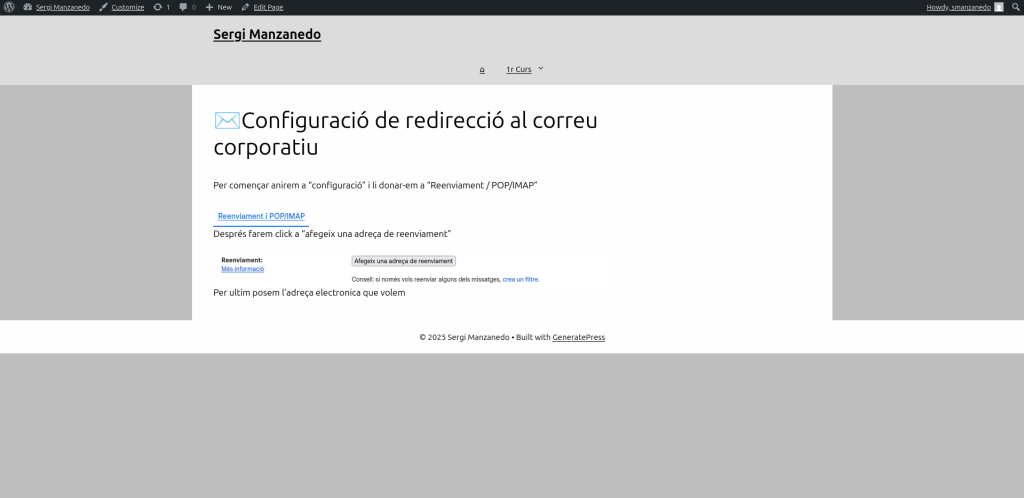Open the WordPress logo menu
Viewport: 1024px width, 498px height.
(x=9, y=7)
